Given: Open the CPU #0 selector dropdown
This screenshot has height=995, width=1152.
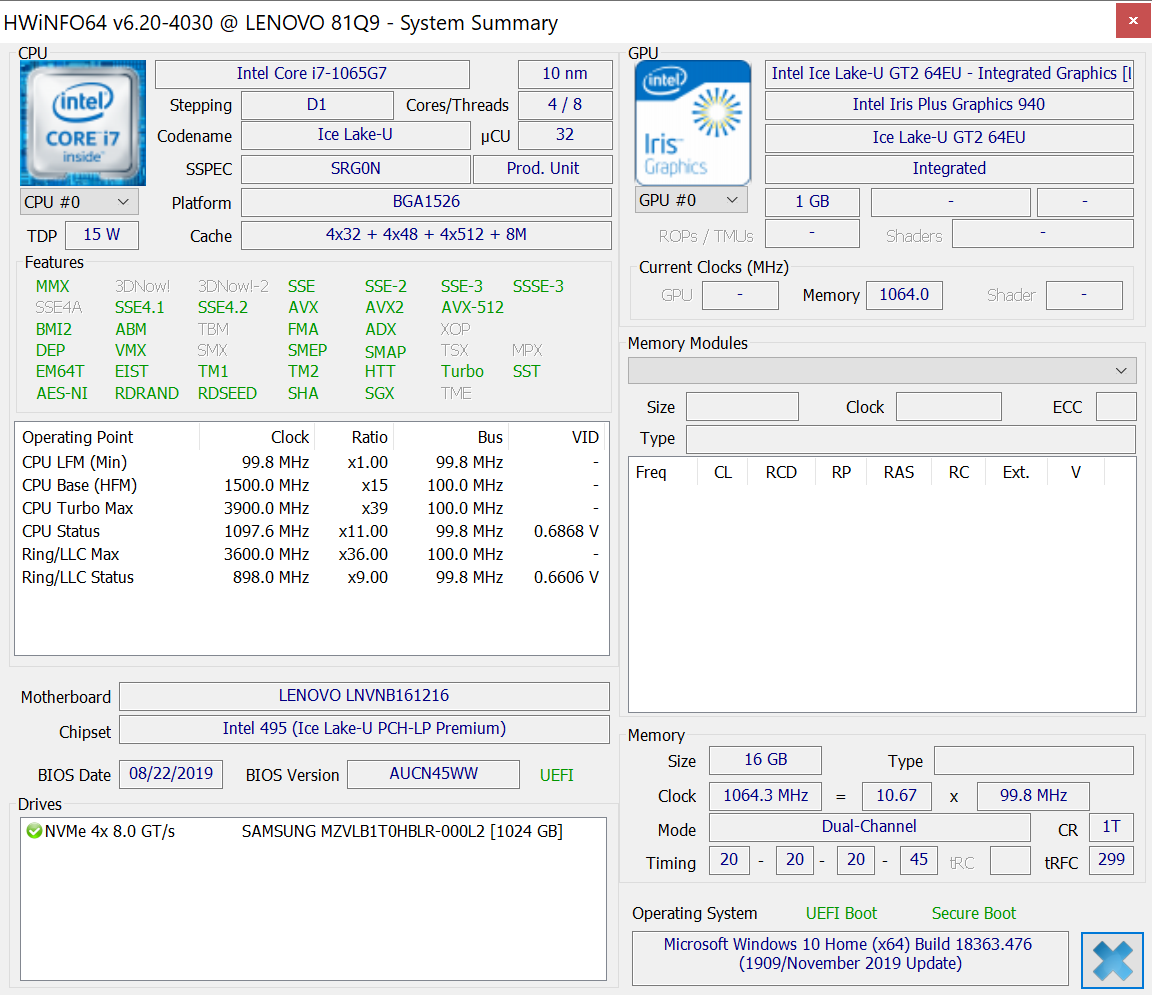Looking at the screenshot, I should [79, 201].
